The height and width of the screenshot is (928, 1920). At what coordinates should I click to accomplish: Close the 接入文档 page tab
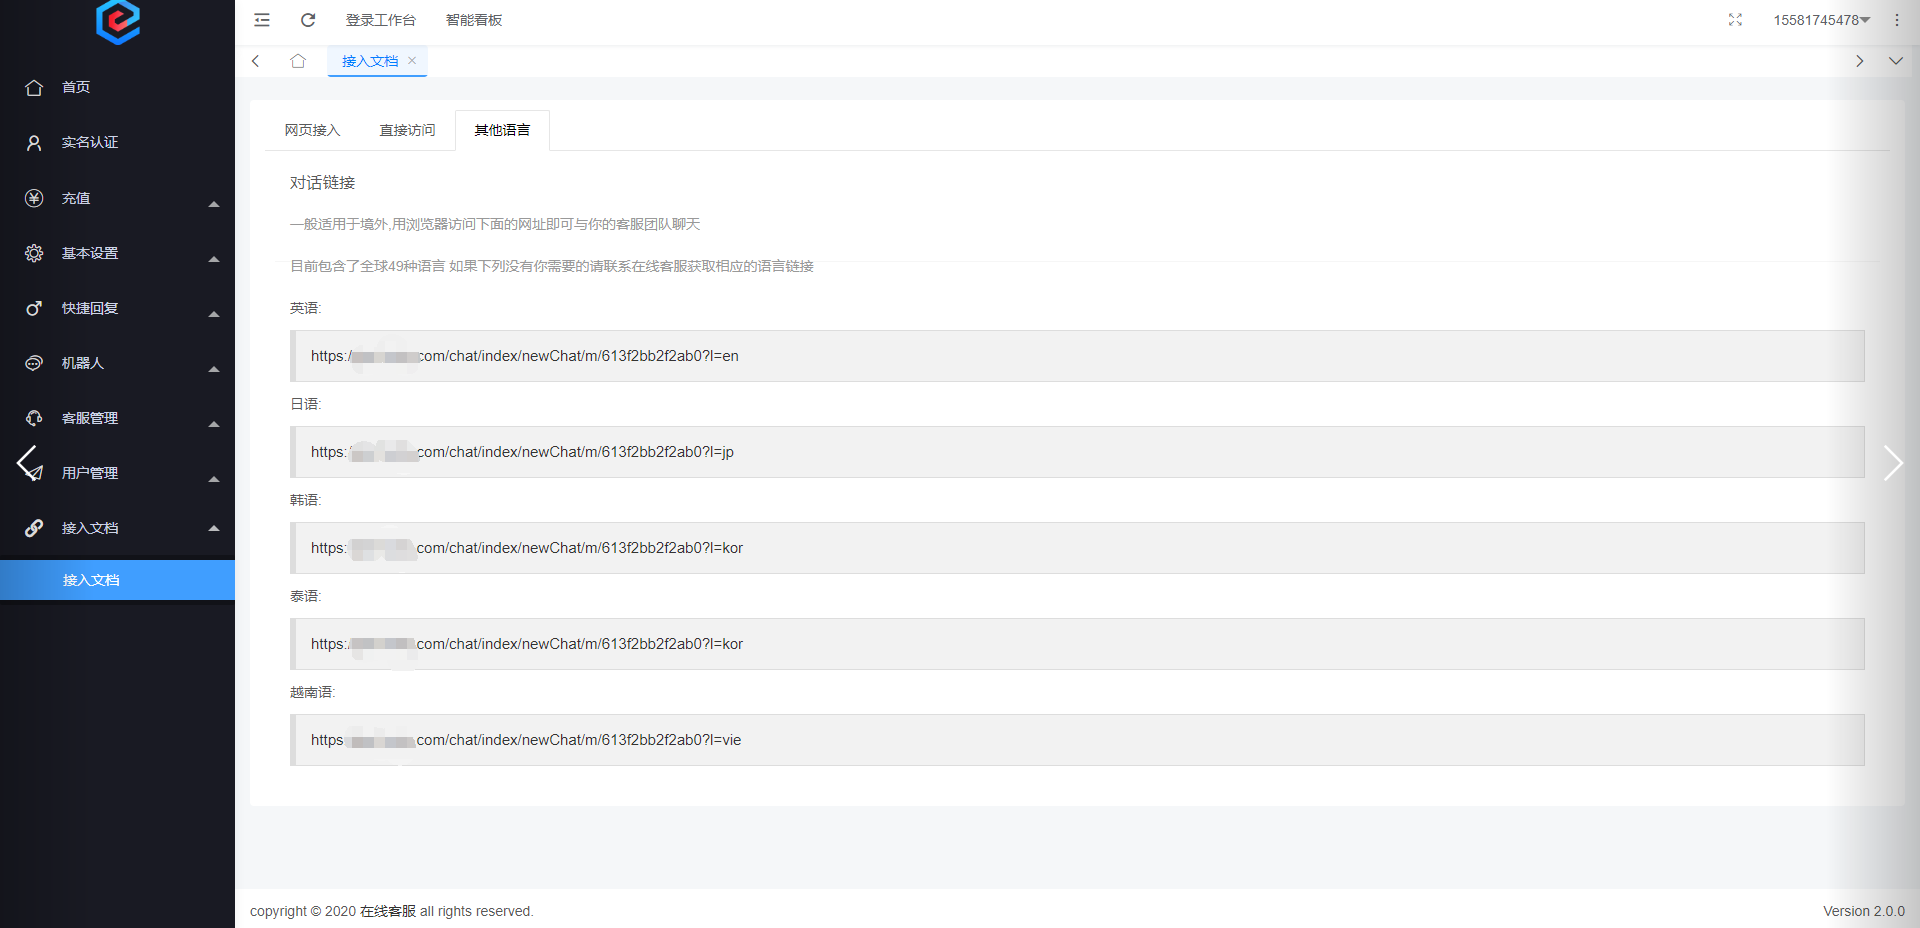pos(412,61)
